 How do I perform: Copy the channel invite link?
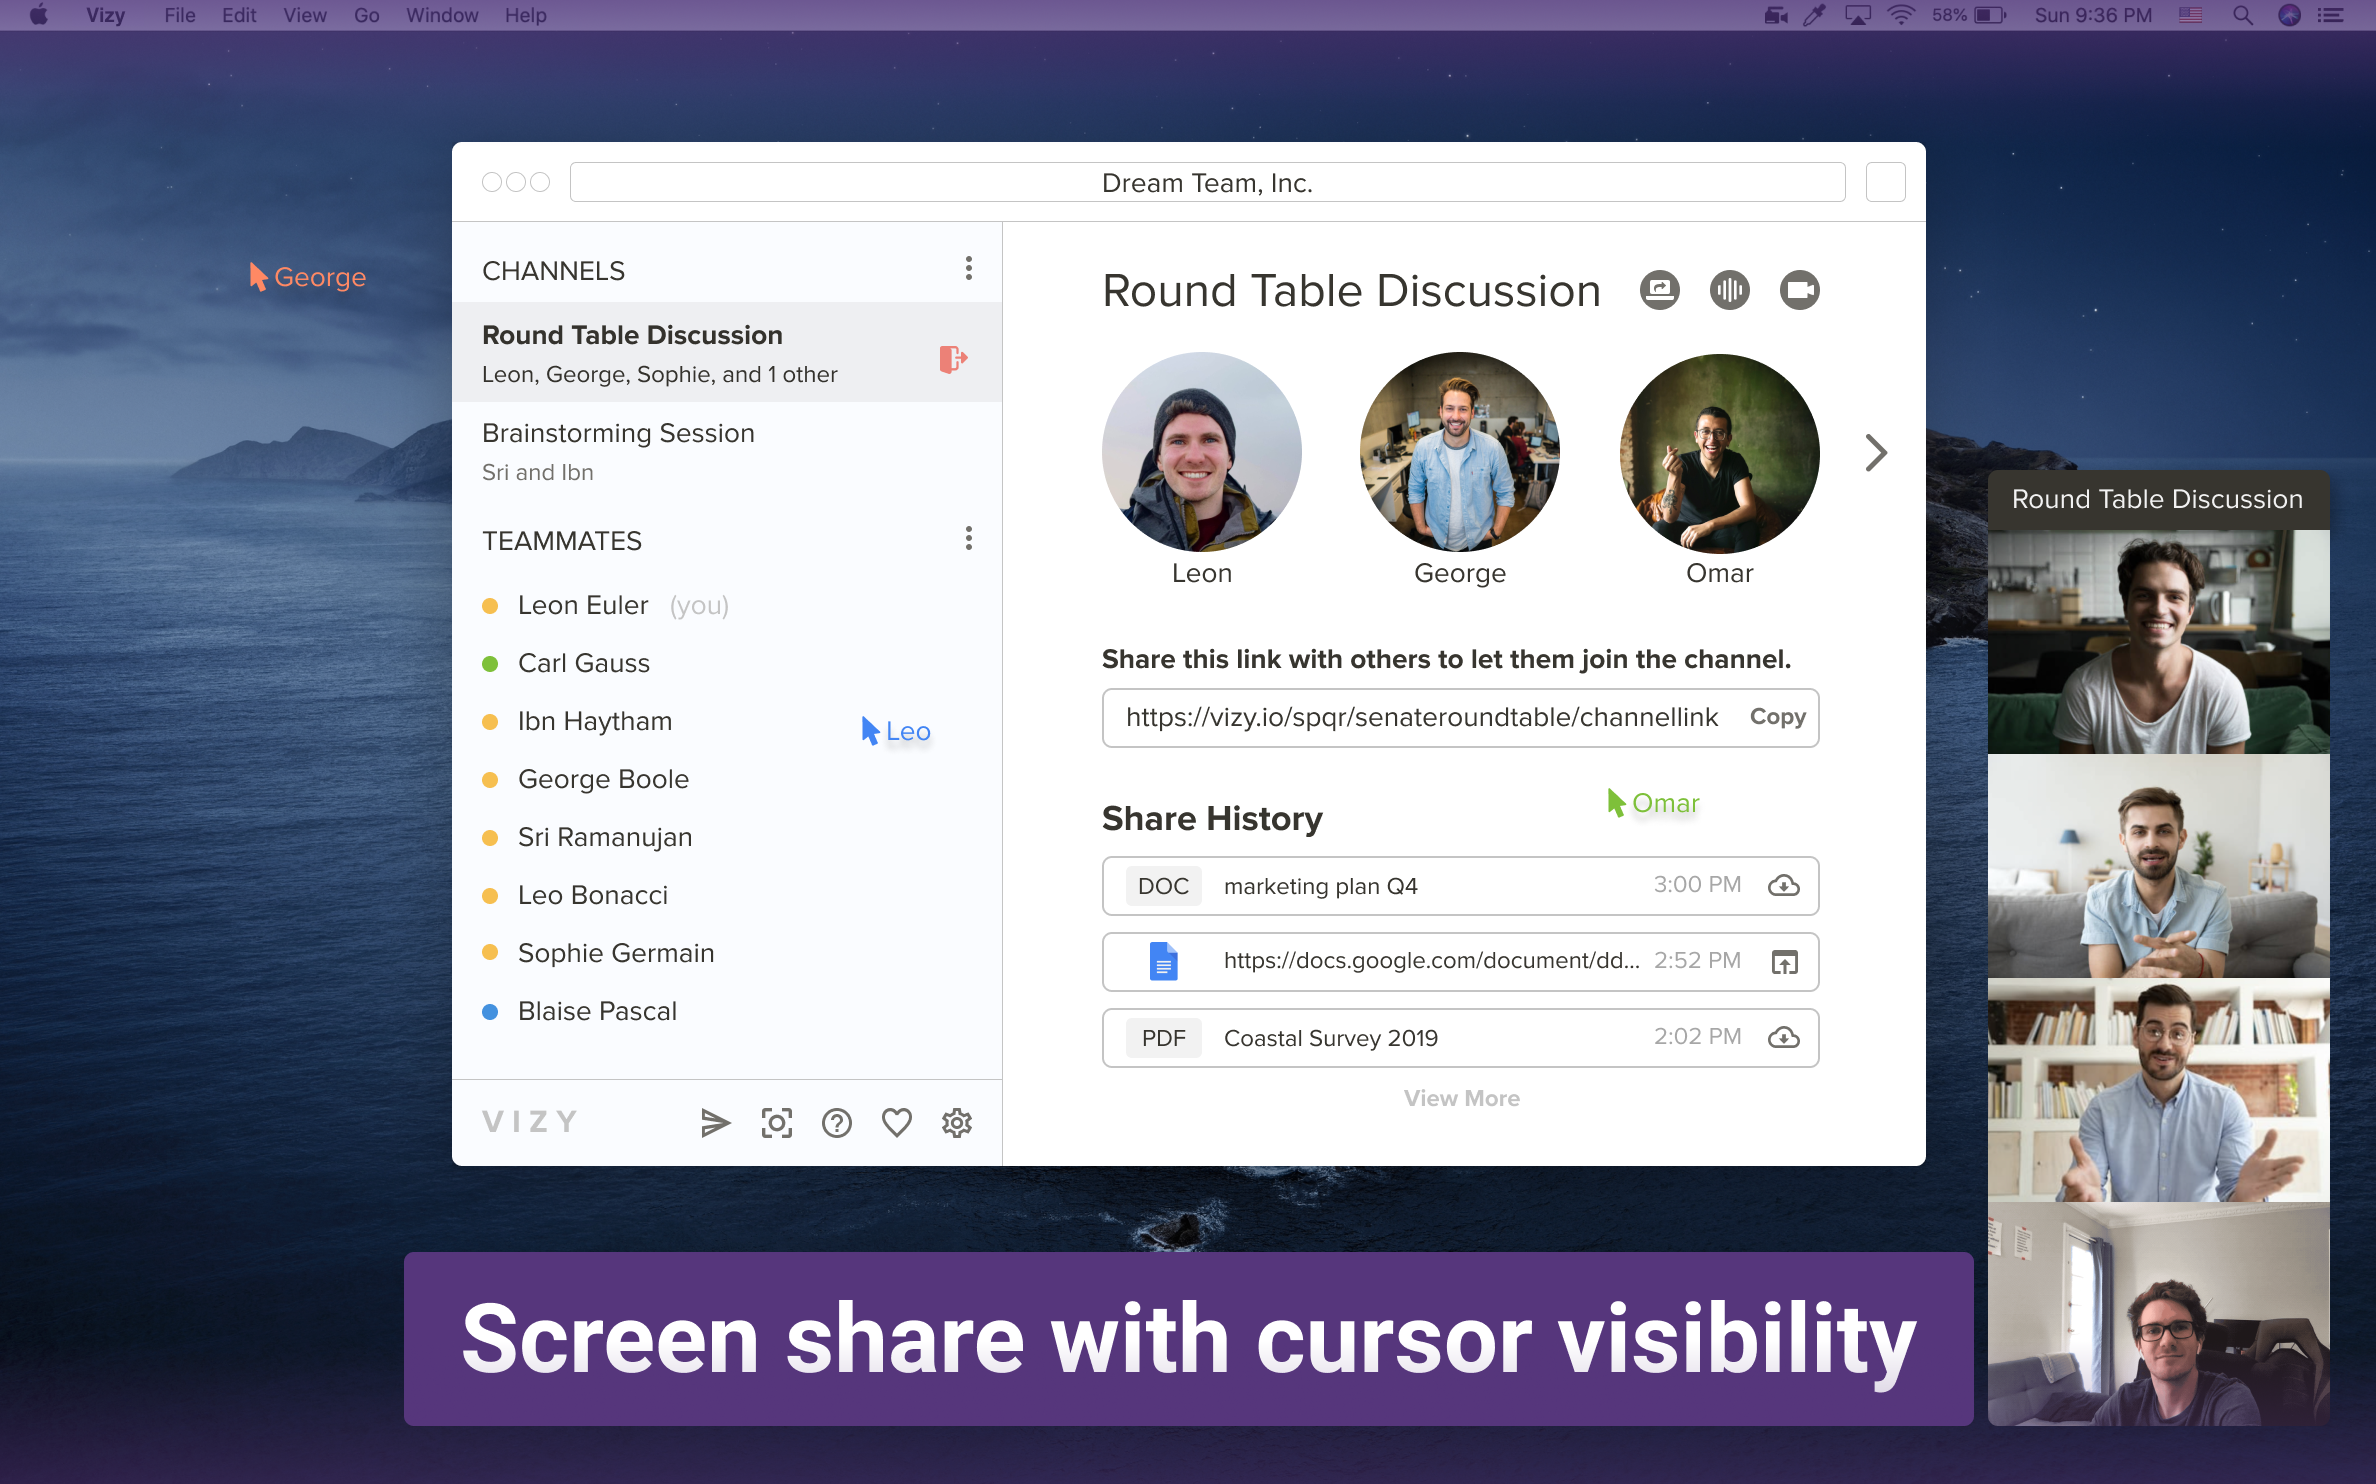pyautogui.click(x=1777, y=717)
